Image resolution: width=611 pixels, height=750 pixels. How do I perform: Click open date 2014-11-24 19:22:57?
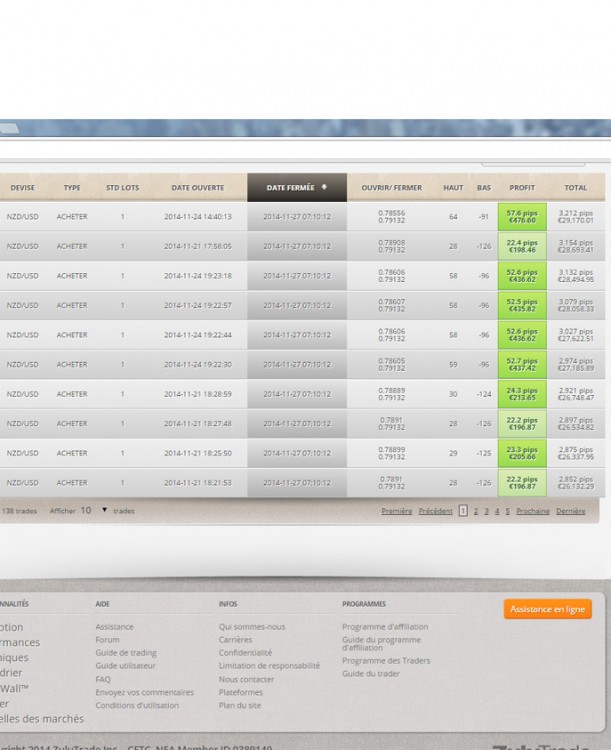198,305
